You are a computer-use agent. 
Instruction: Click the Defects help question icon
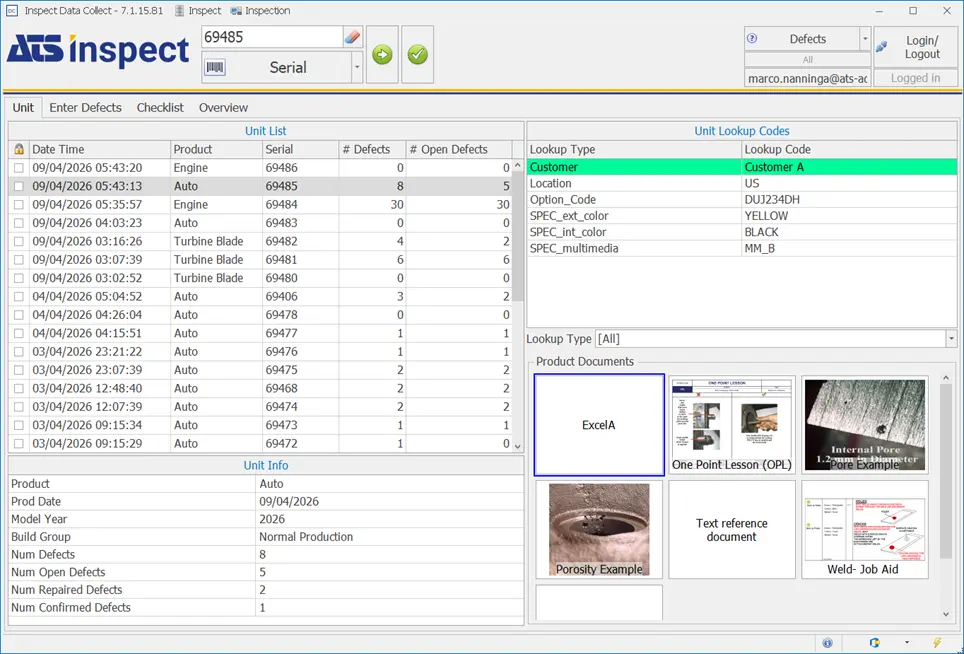751,38
